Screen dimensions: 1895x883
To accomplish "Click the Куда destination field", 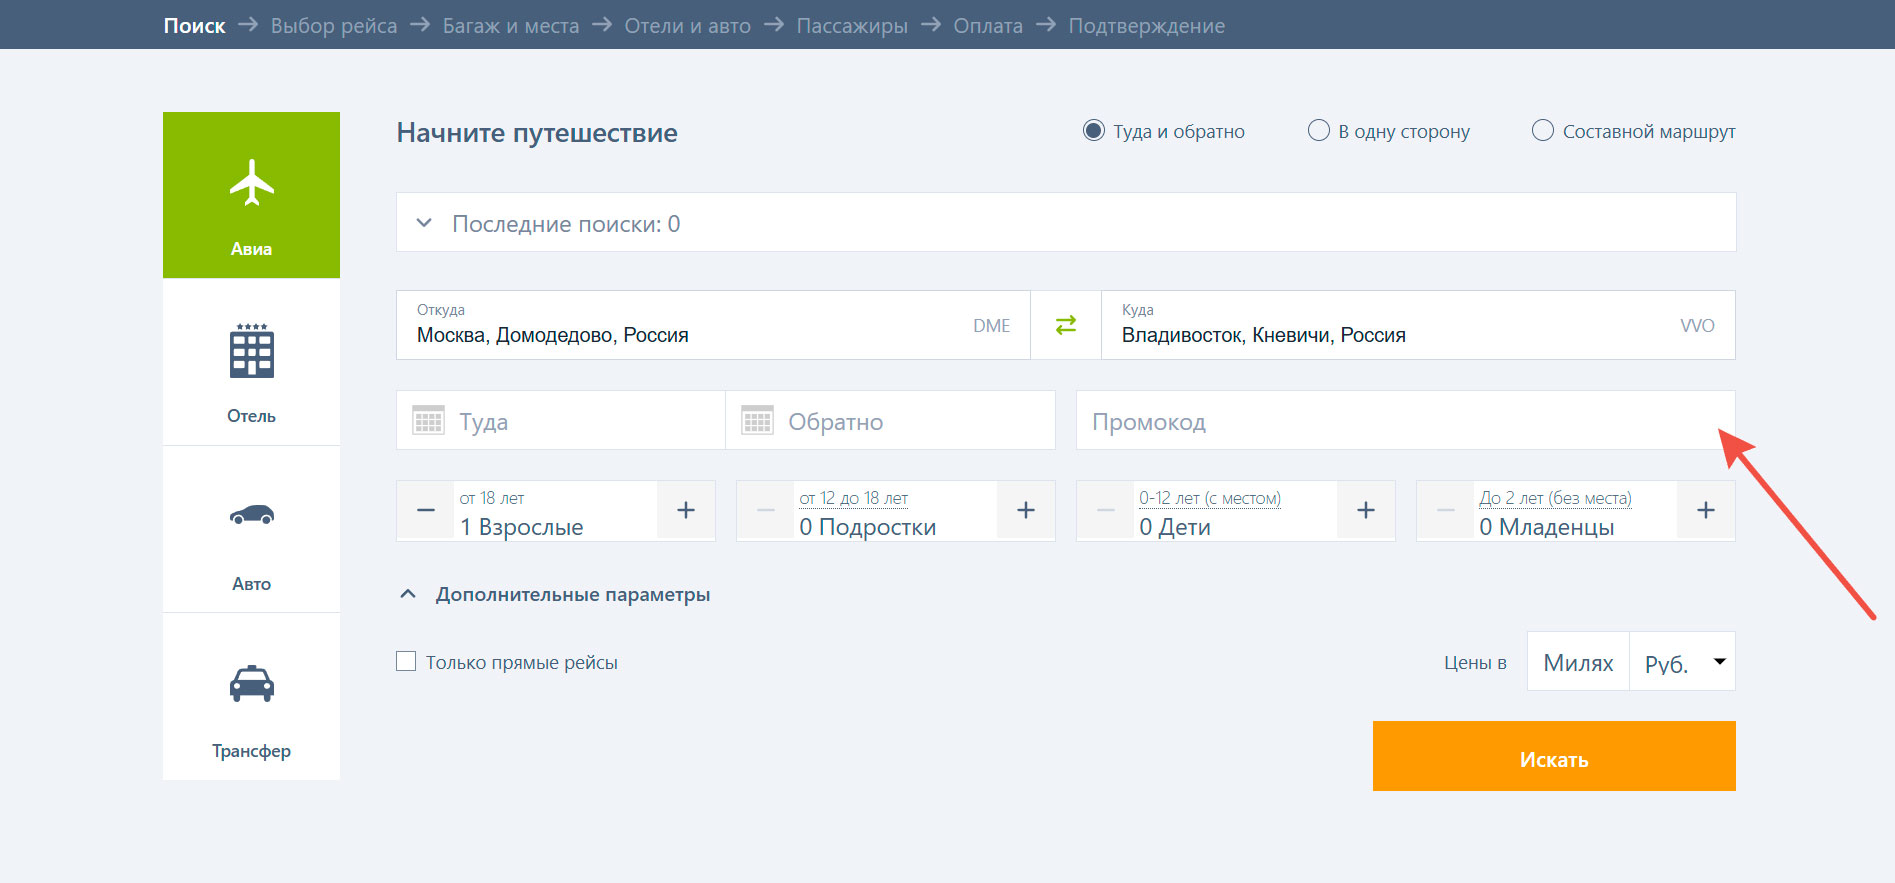I will point(1418,325).
